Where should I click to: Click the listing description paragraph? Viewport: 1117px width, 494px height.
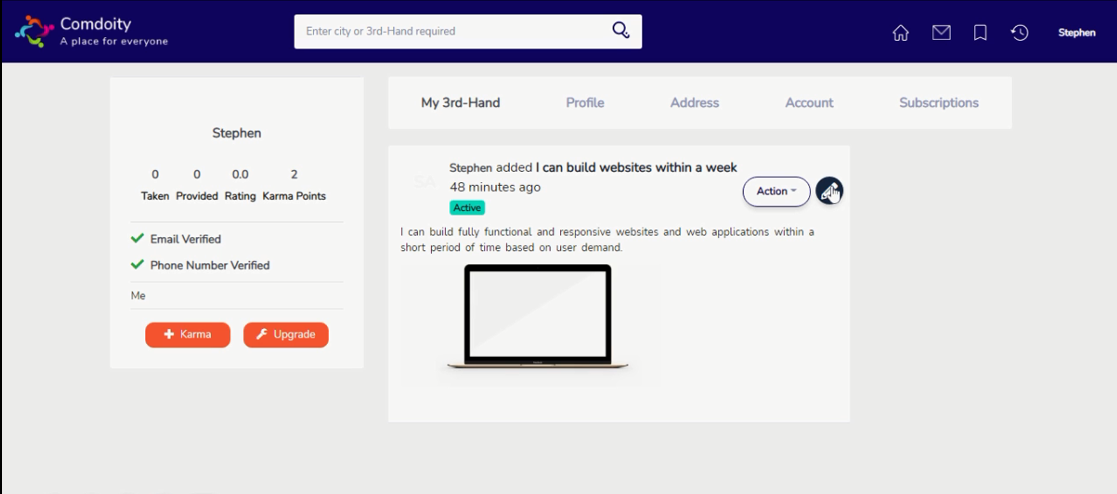click(607, 240)
